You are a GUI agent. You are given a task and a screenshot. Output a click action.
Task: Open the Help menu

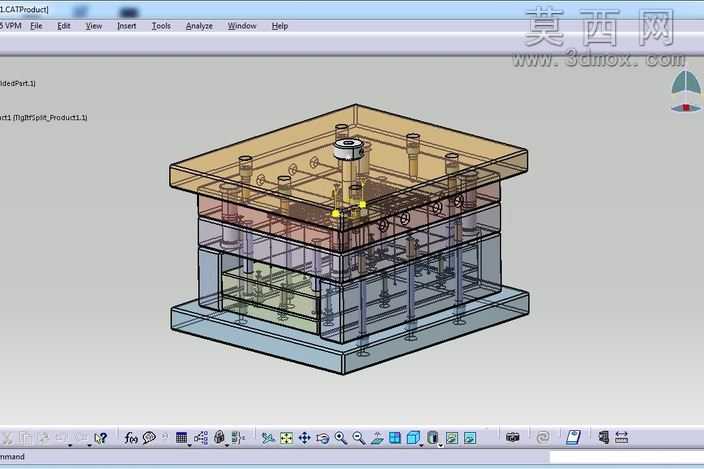click(280, 26)
